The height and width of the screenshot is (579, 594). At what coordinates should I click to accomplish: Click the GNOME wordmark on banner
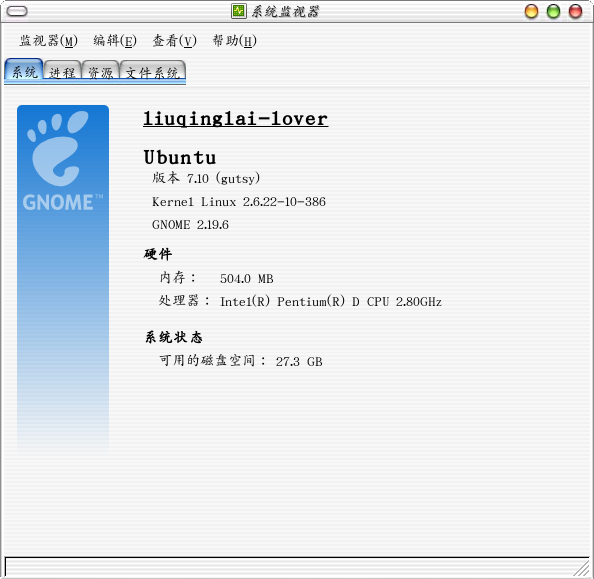click(x=62, y=202)
